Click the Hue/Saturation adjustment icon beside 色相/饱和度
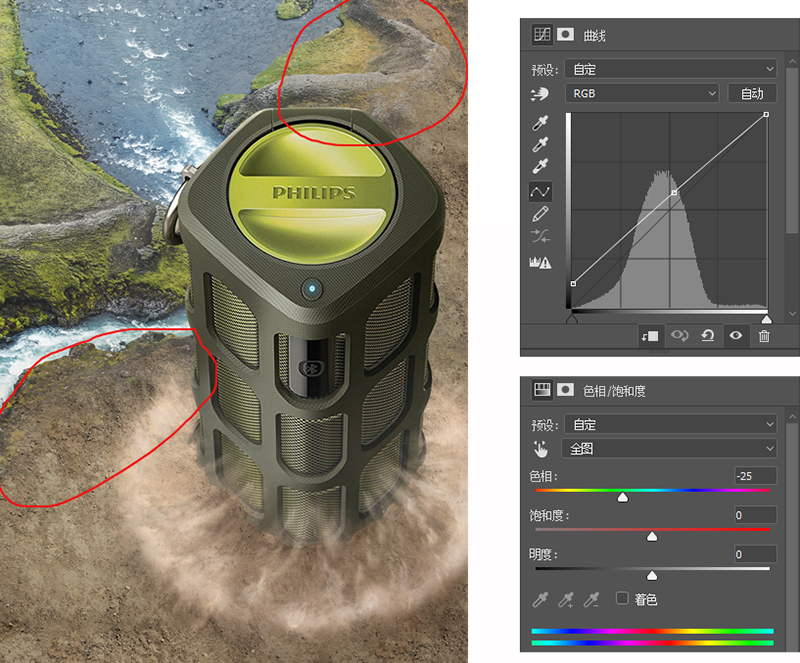Viewport: 800px width, 663px height. click(x=542, y=390)
